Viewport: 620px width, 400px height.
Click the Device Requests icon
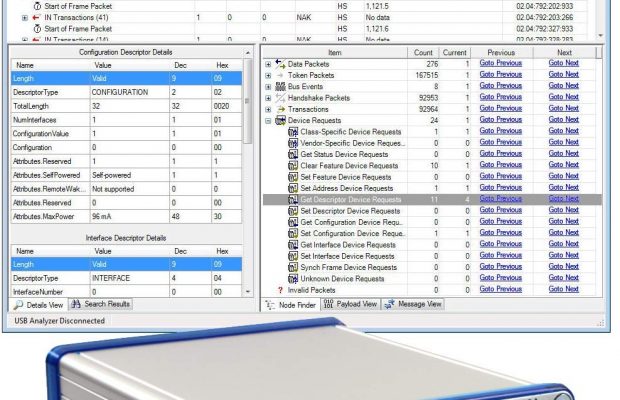pyautogui.click(x=281, y=120)
